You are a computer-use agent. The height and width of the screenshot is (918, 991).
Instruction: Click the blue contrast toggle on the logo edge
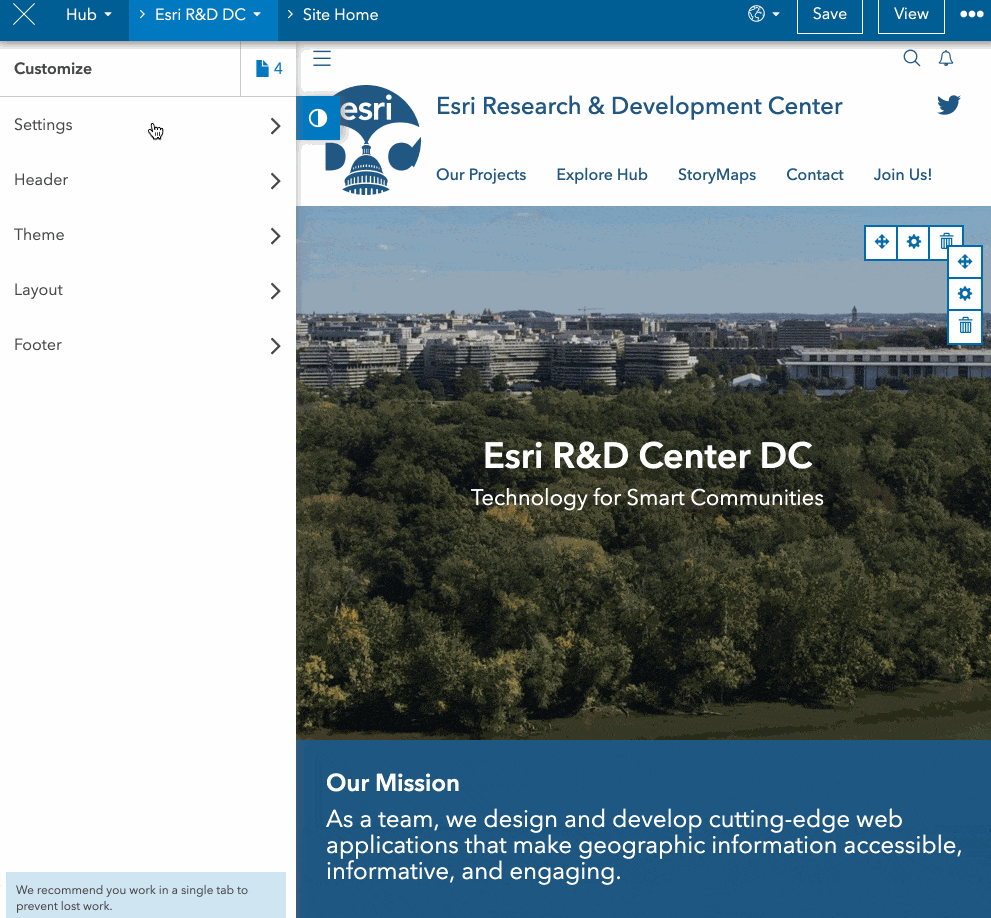click(x=317, y=118)
